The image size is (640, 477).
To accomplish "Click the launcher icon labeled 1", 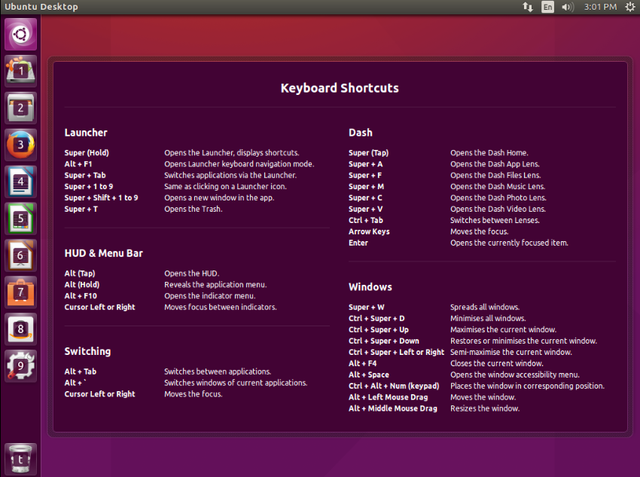I will click(21, 70).
